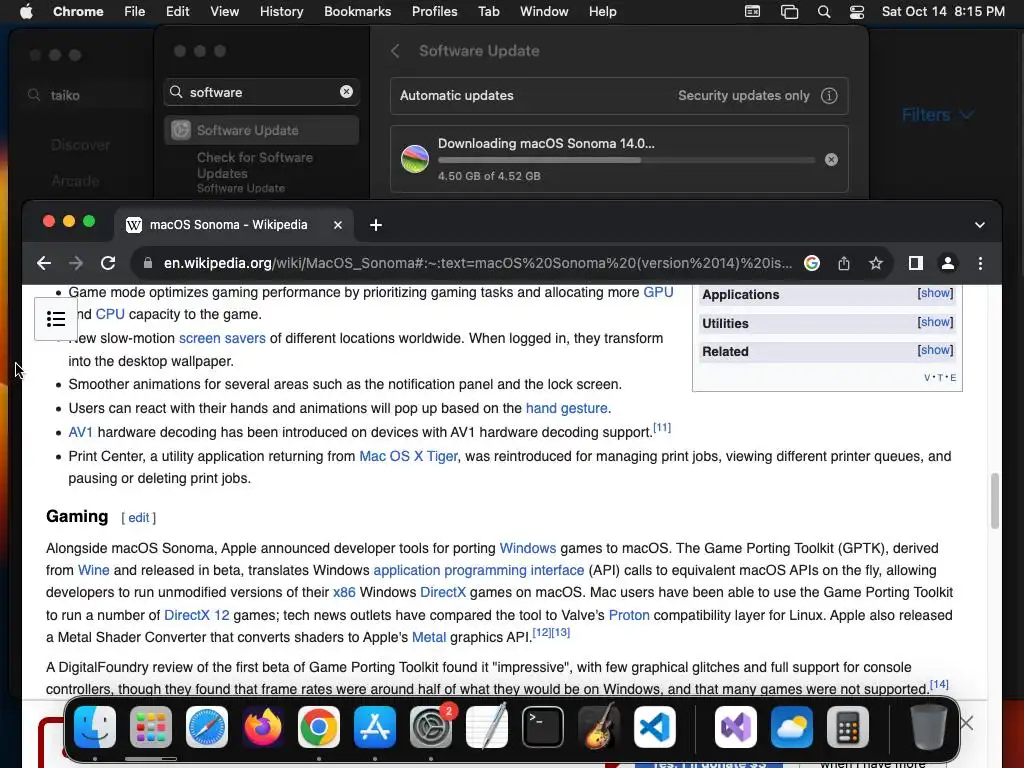Toggle the Wikipedia table of contents button
Screen dimensions: 1024x768
coord(56,319)
